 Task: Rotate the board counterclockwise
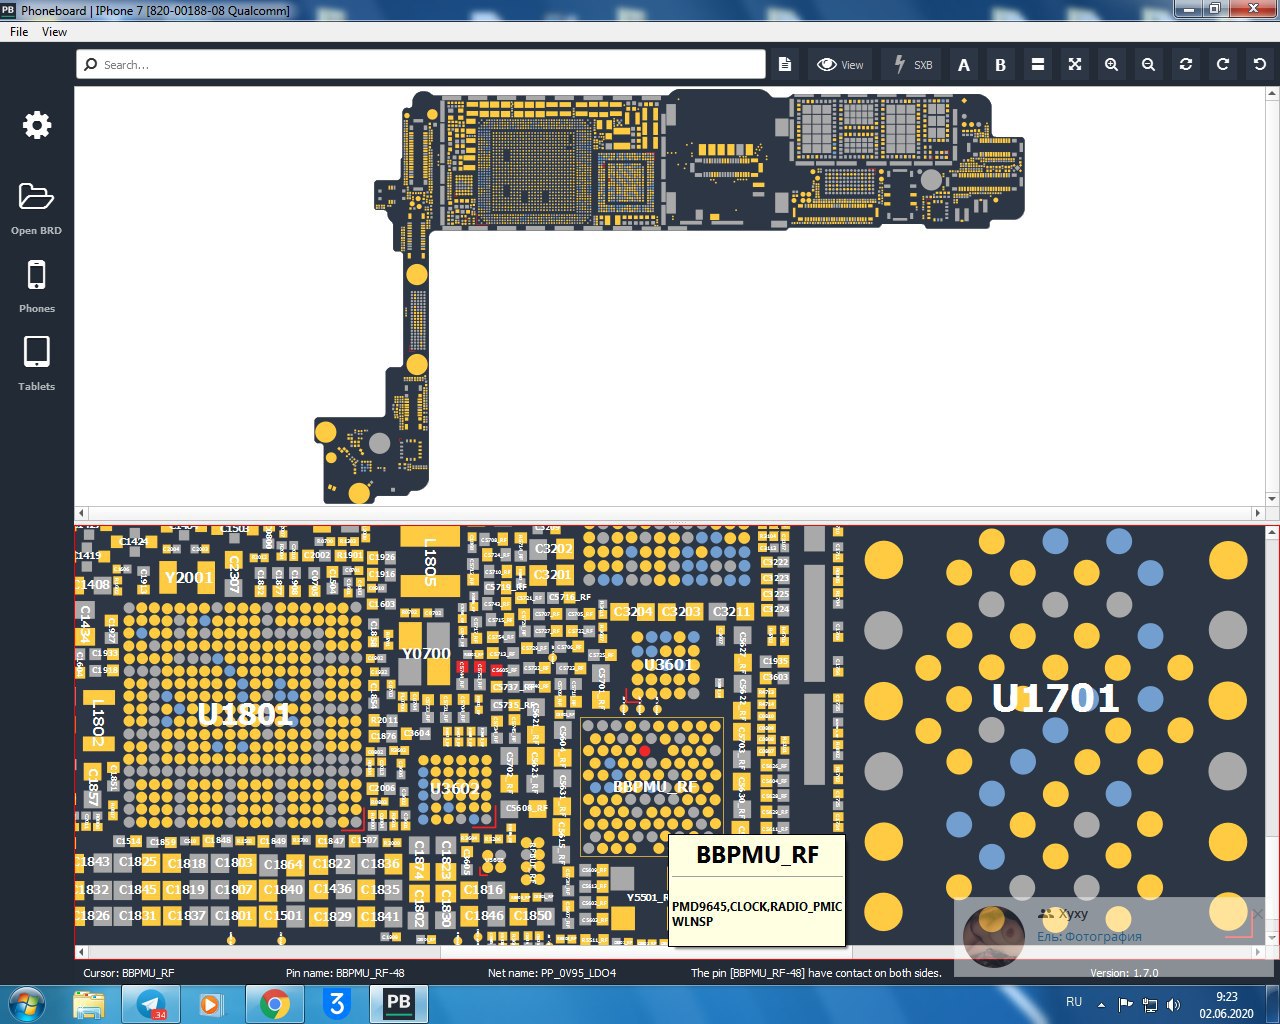tap(1259, 64)
